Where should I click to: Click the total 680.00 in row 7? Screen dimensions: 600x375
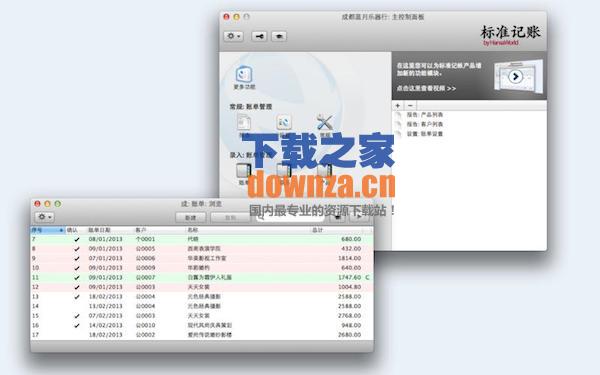[351, 239]
